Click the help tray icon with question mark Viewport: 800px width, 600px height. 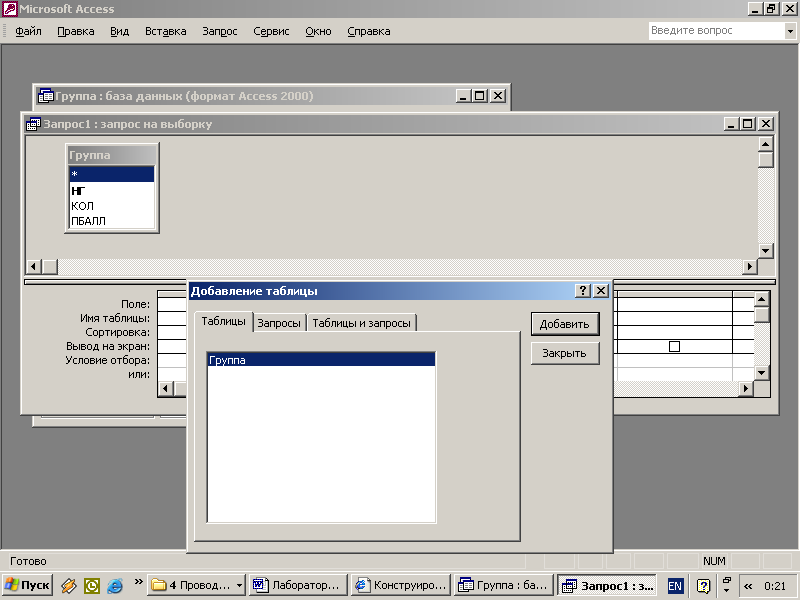click(x=703, y=586)
